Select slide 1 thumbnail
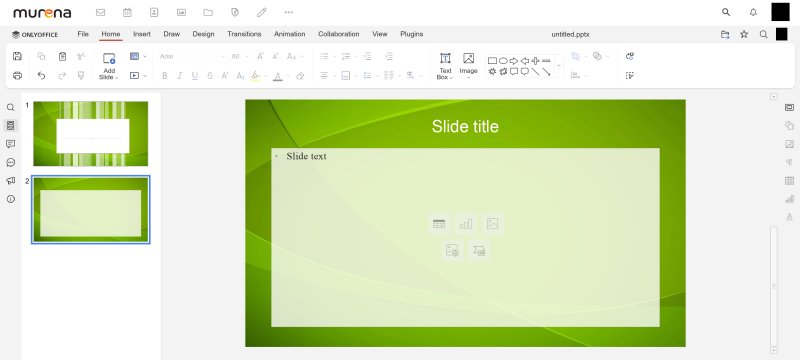800x360 pixels. (x=91, y=134)
